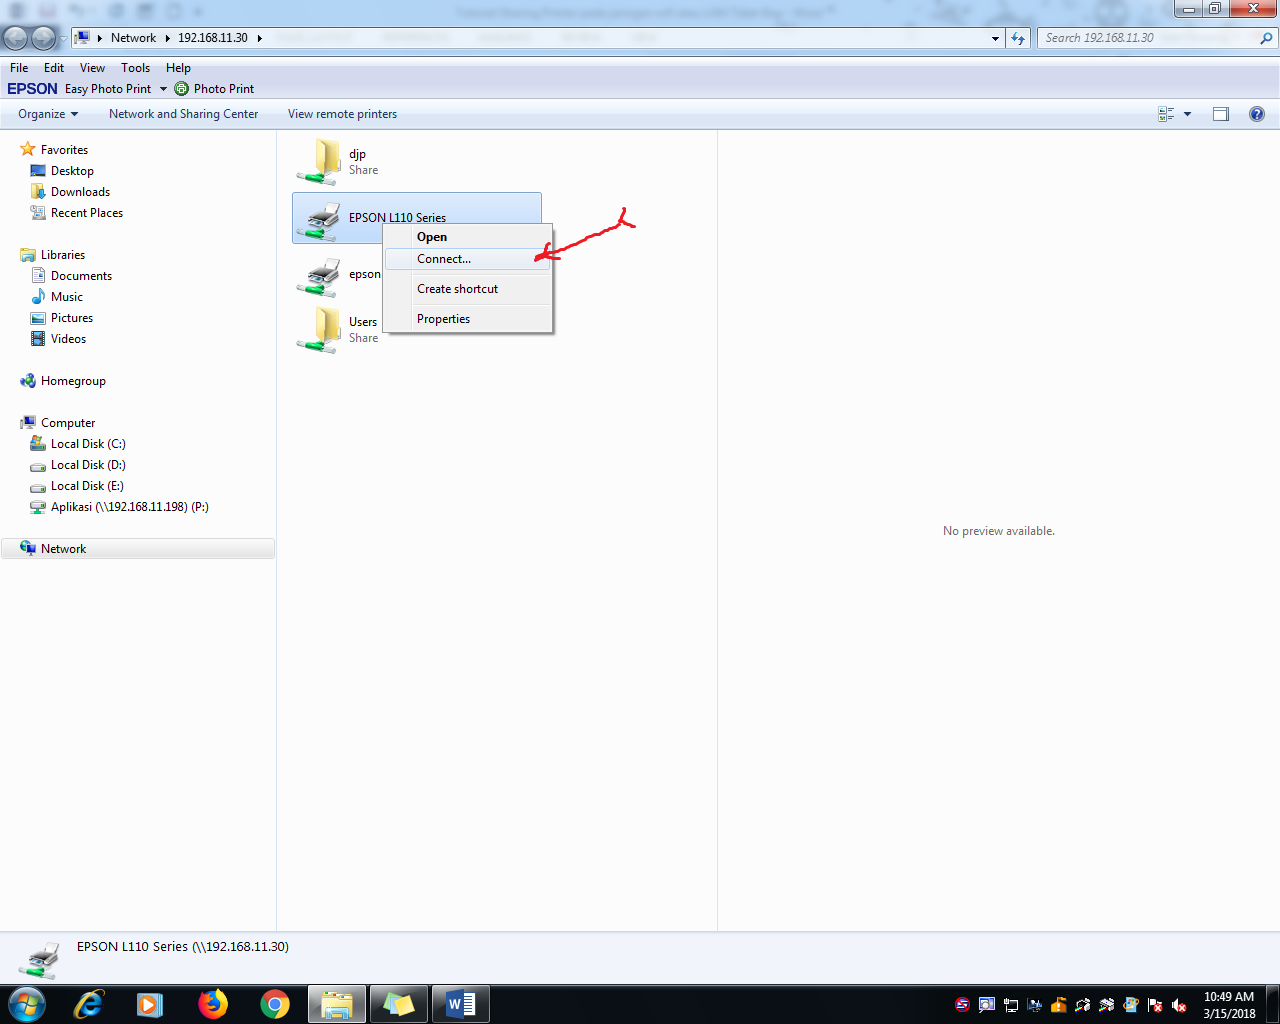Launch Internet Explorer from taskbar
Image resolution: width=1280 pixels, height=1024 pixels.
(89, 1004)
